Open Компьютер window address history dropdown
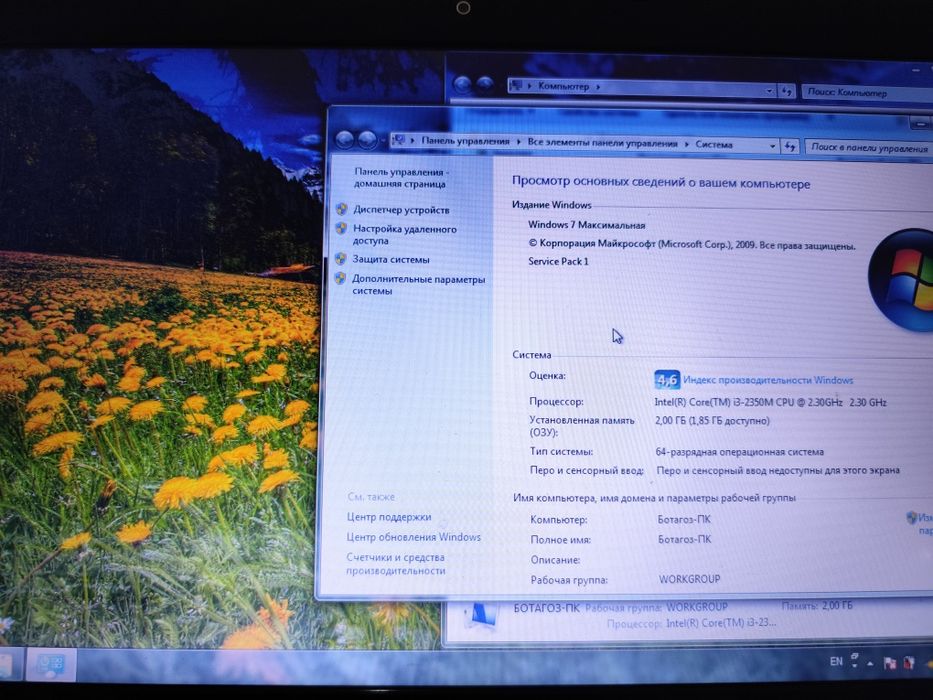Image resolution: width=933 pixels, height=700 pixels. pyautogui.click(x=769, y=90)
